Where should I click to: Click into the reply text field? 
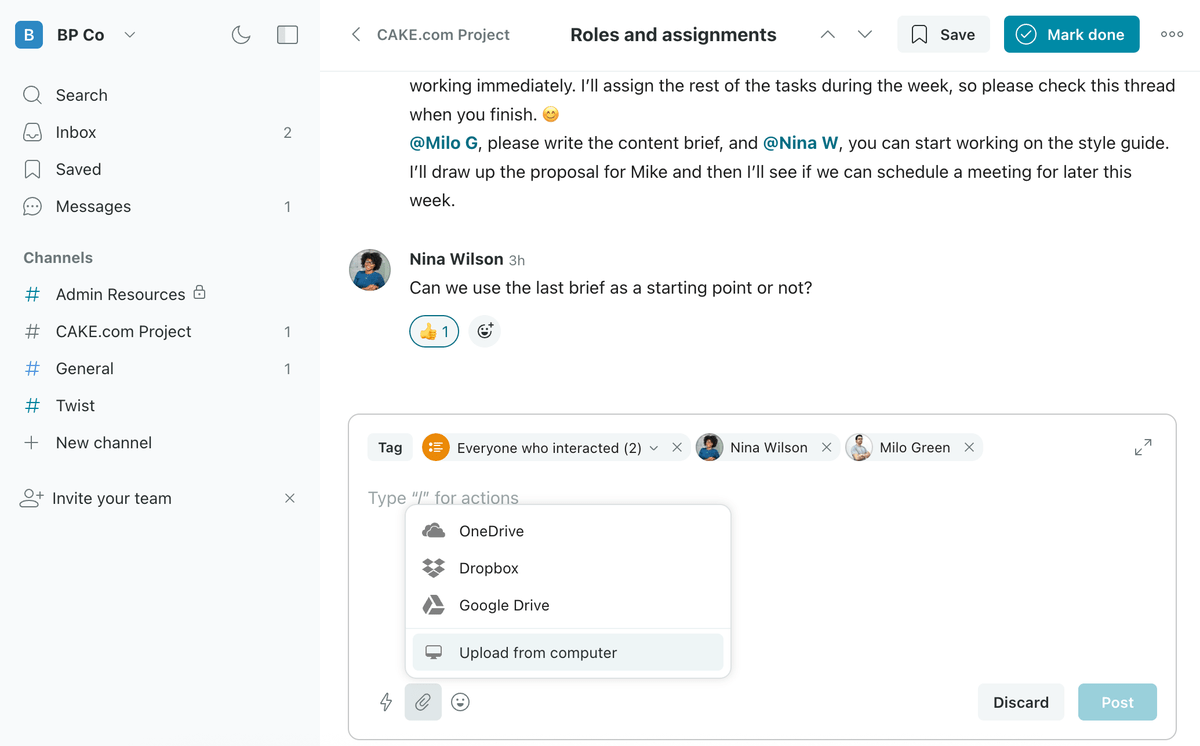(x=800, y=498)
